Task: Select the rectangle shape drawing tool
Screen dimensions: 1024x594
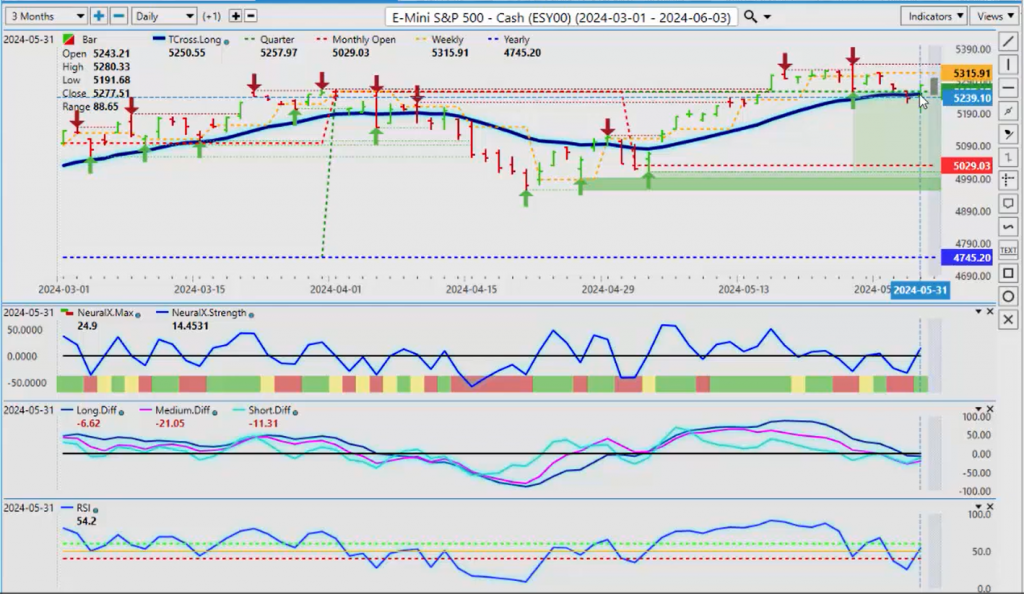Action: point(1008,274)
